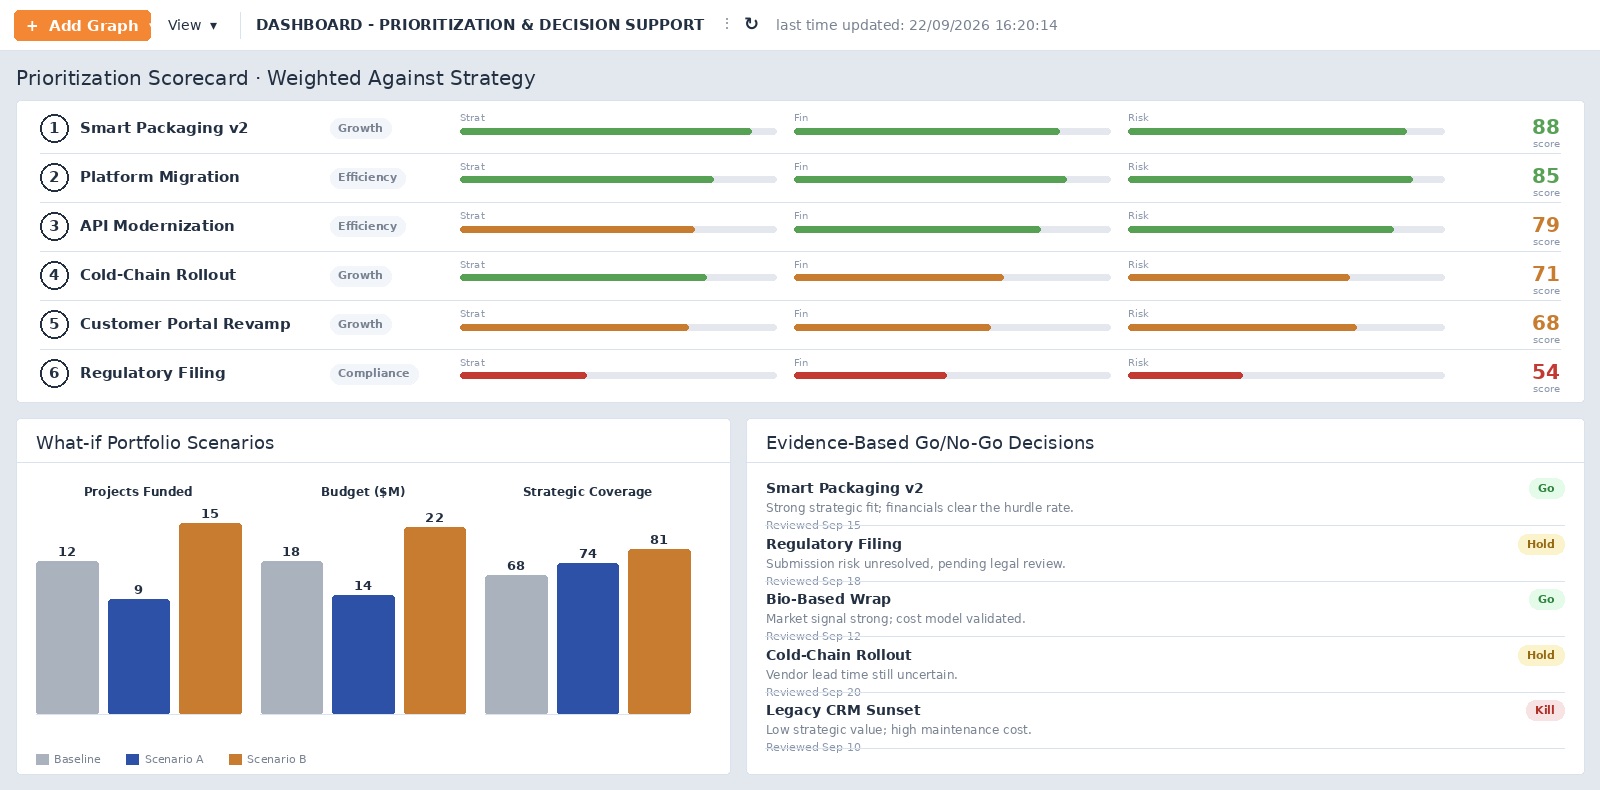Screen dimensions: 1600x790
Task: Click score 85 for Platform Migration
Action: pyautogui.click(x=1545, y=176)
